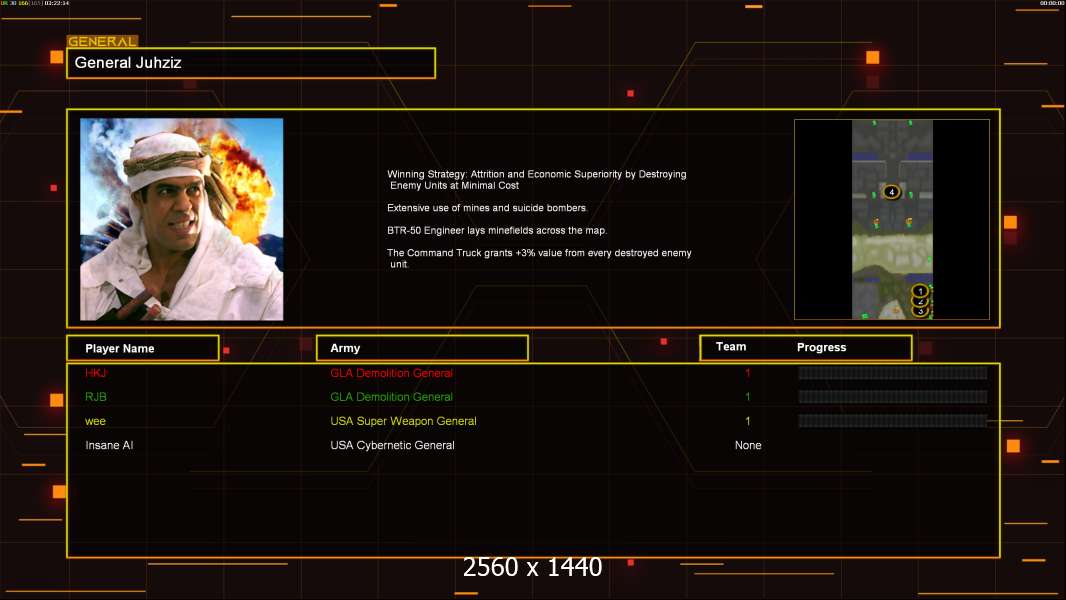1066x600 pixels.
Task: Click RJB's GLA Demolition General army
Action: [x=392, y=397]
